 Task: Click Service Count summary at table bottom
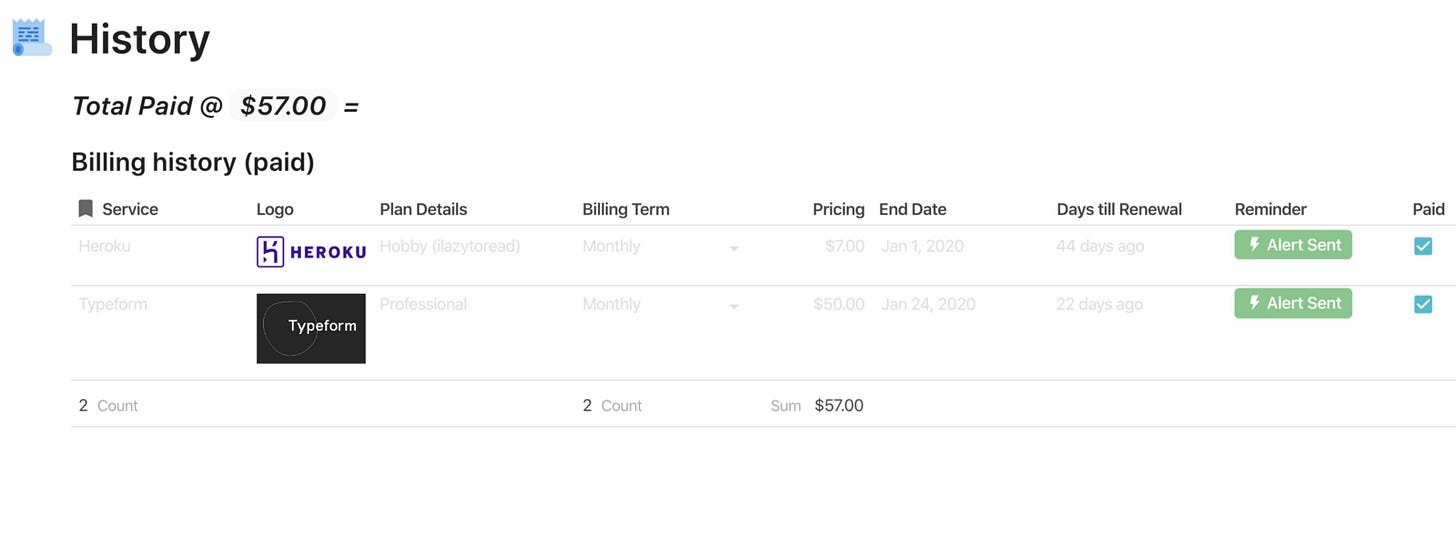tap(109, 406)
